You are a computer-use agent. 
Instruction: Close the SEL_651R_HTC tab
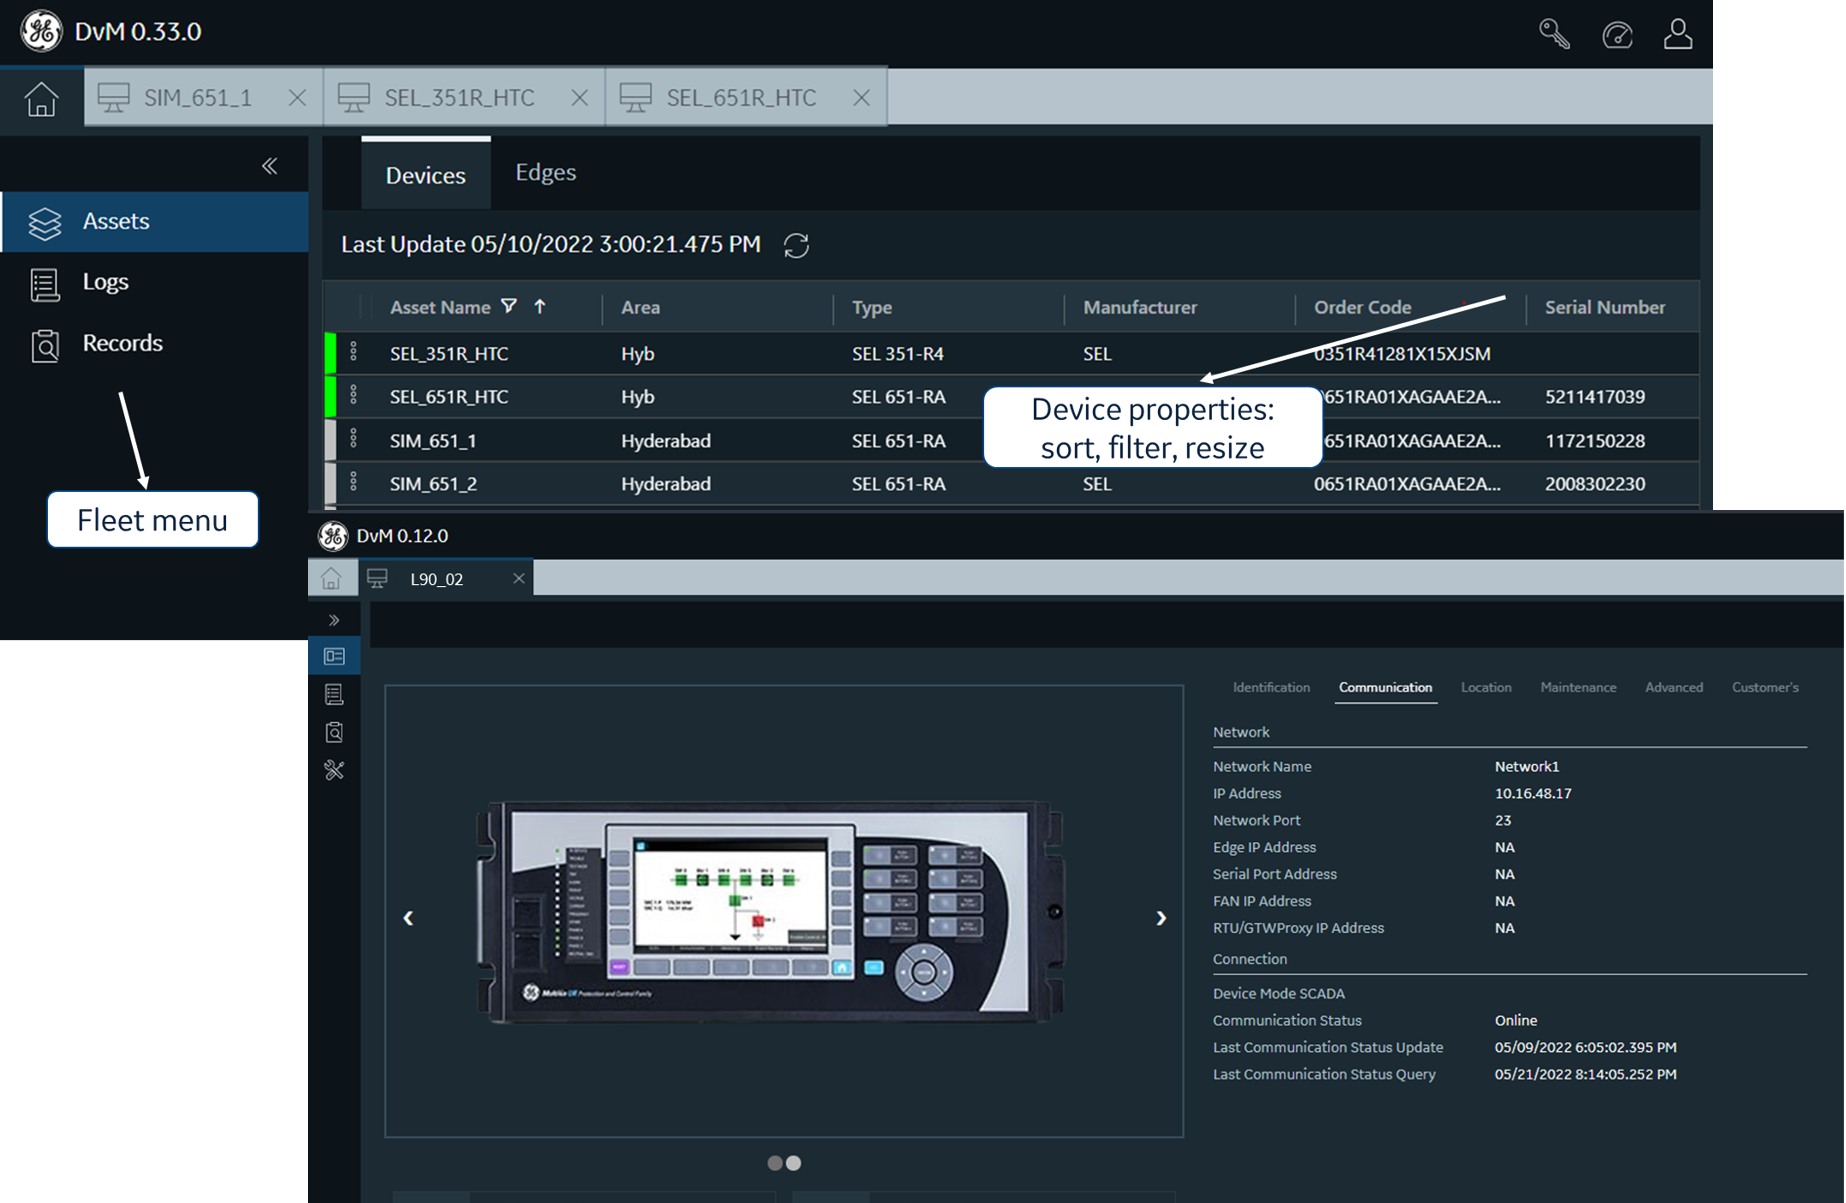[x=861, y=98]
